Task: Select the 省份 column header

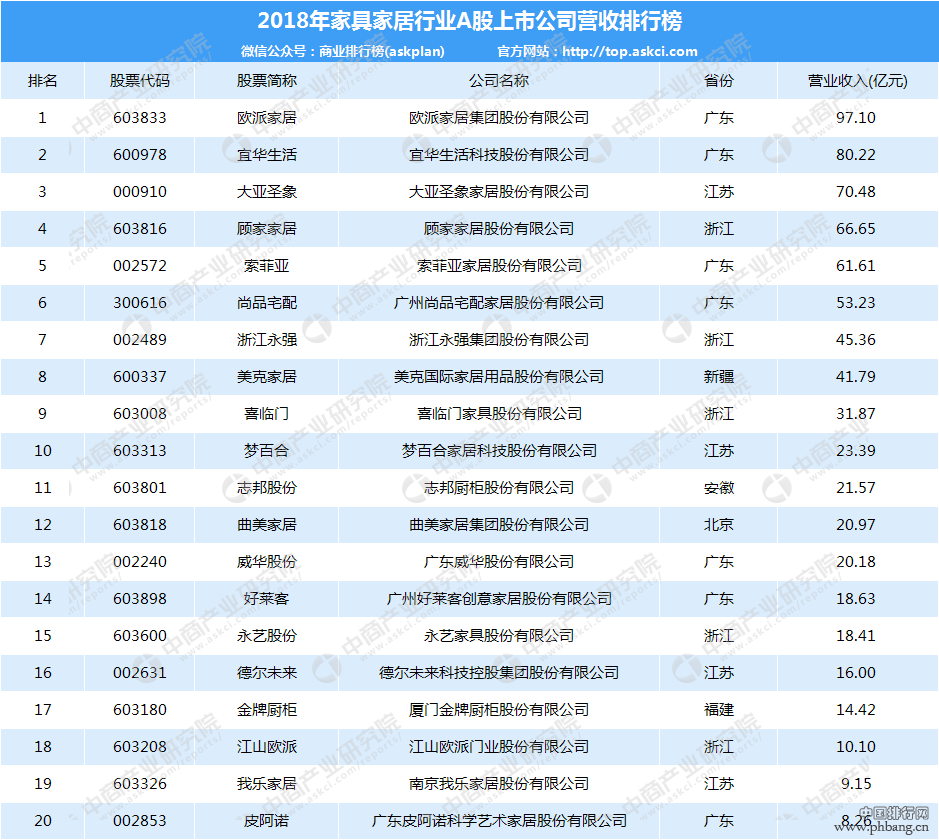Action: pos(719,81)
